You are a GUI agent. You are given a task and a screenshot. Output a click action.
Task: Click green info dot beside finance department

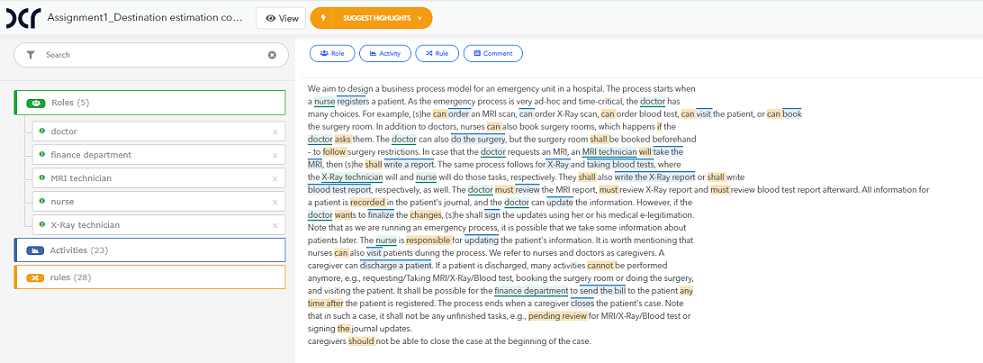(x=42, y=155)
